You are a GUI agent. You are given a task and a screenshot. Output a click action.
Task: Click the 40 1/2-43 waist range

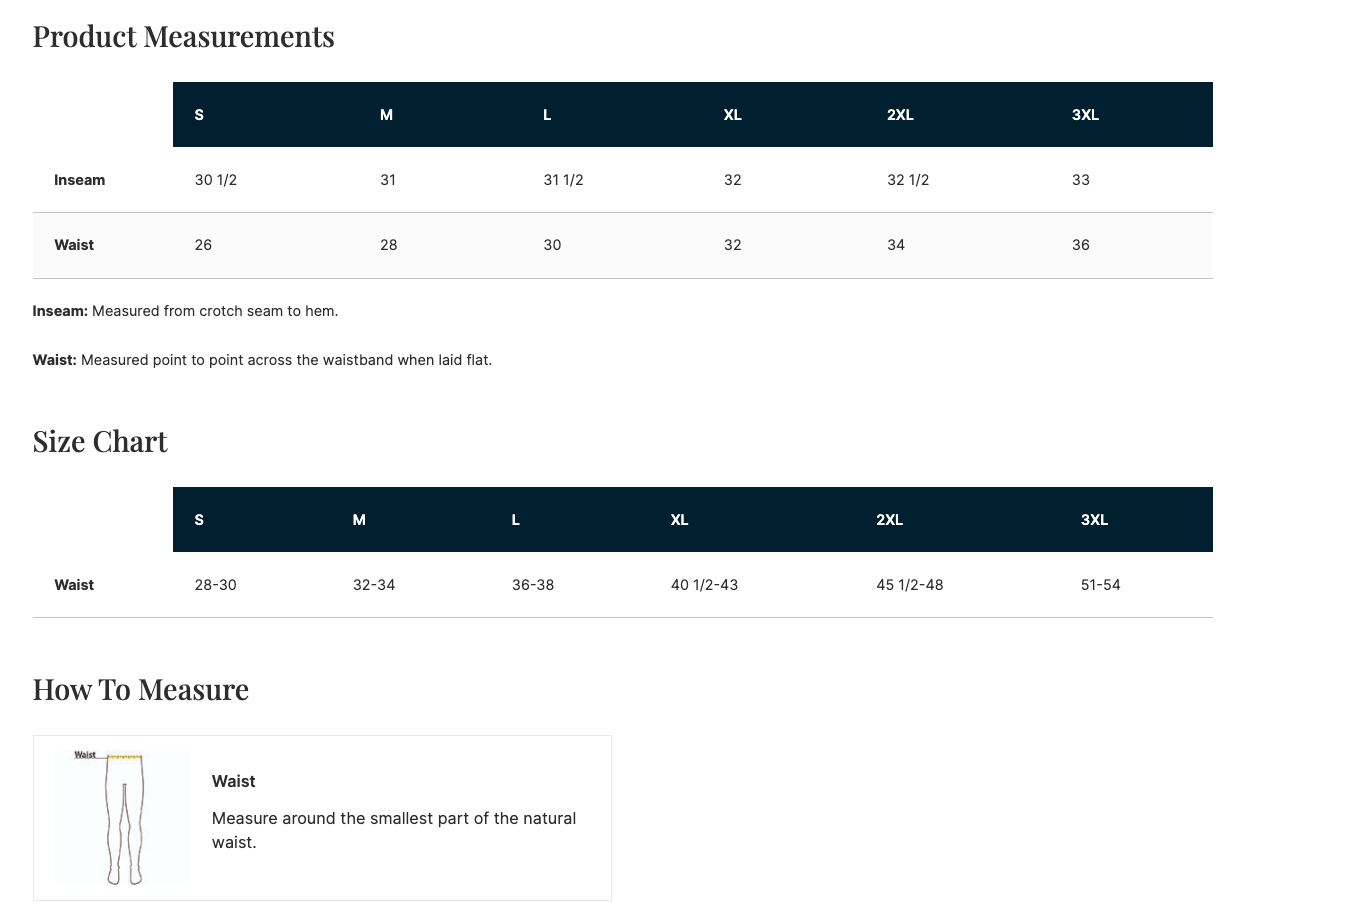pyautogui.click(x=704, y=585)
